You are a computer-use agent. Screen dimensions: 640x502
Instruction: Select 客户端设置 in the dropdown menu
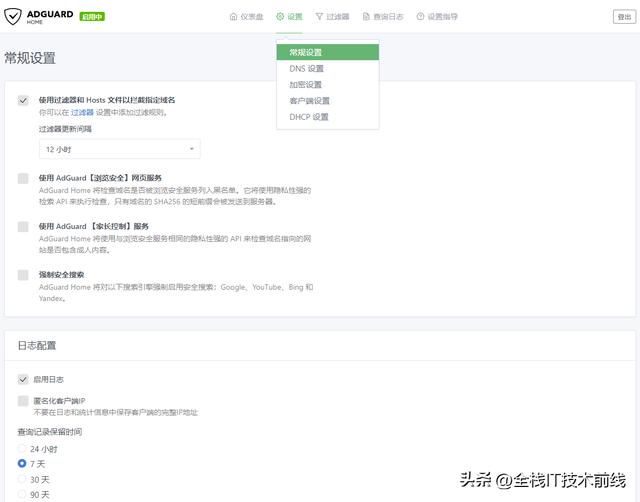click(x=328, y=101)
